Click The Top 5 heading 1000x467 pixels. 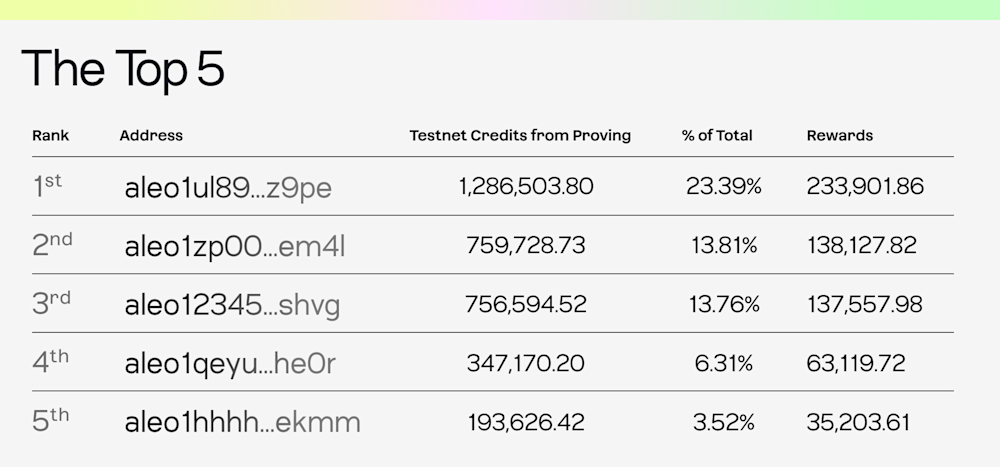pyautogui.click(x=123, y=69)
